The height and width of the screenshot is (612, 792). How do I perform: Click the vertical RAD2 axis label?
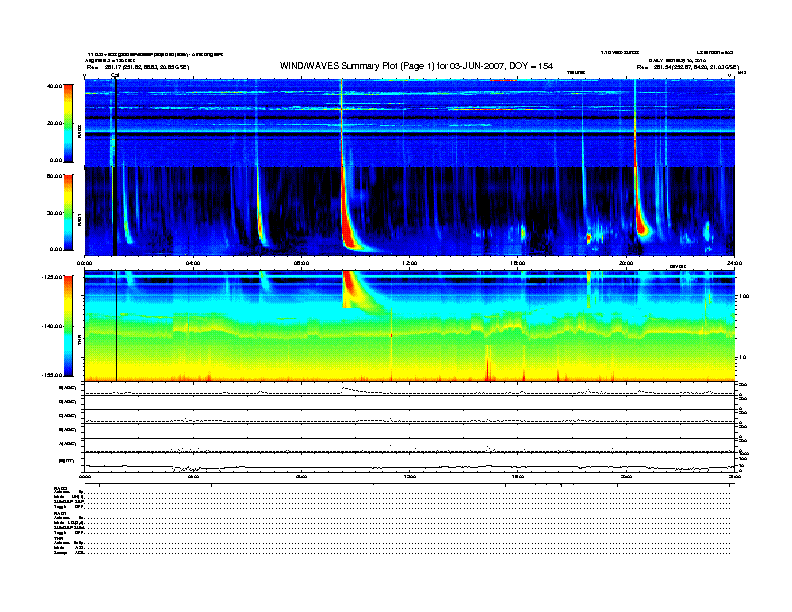pyautogui.click(x=79, y=131)
